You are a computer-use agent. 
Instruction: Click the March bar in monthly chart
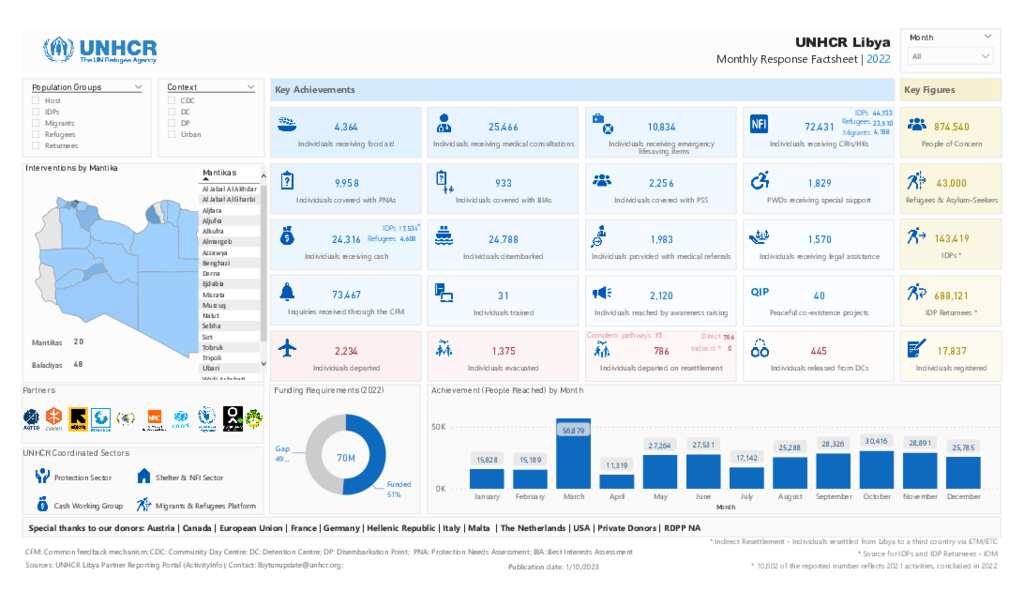(573, 453)
